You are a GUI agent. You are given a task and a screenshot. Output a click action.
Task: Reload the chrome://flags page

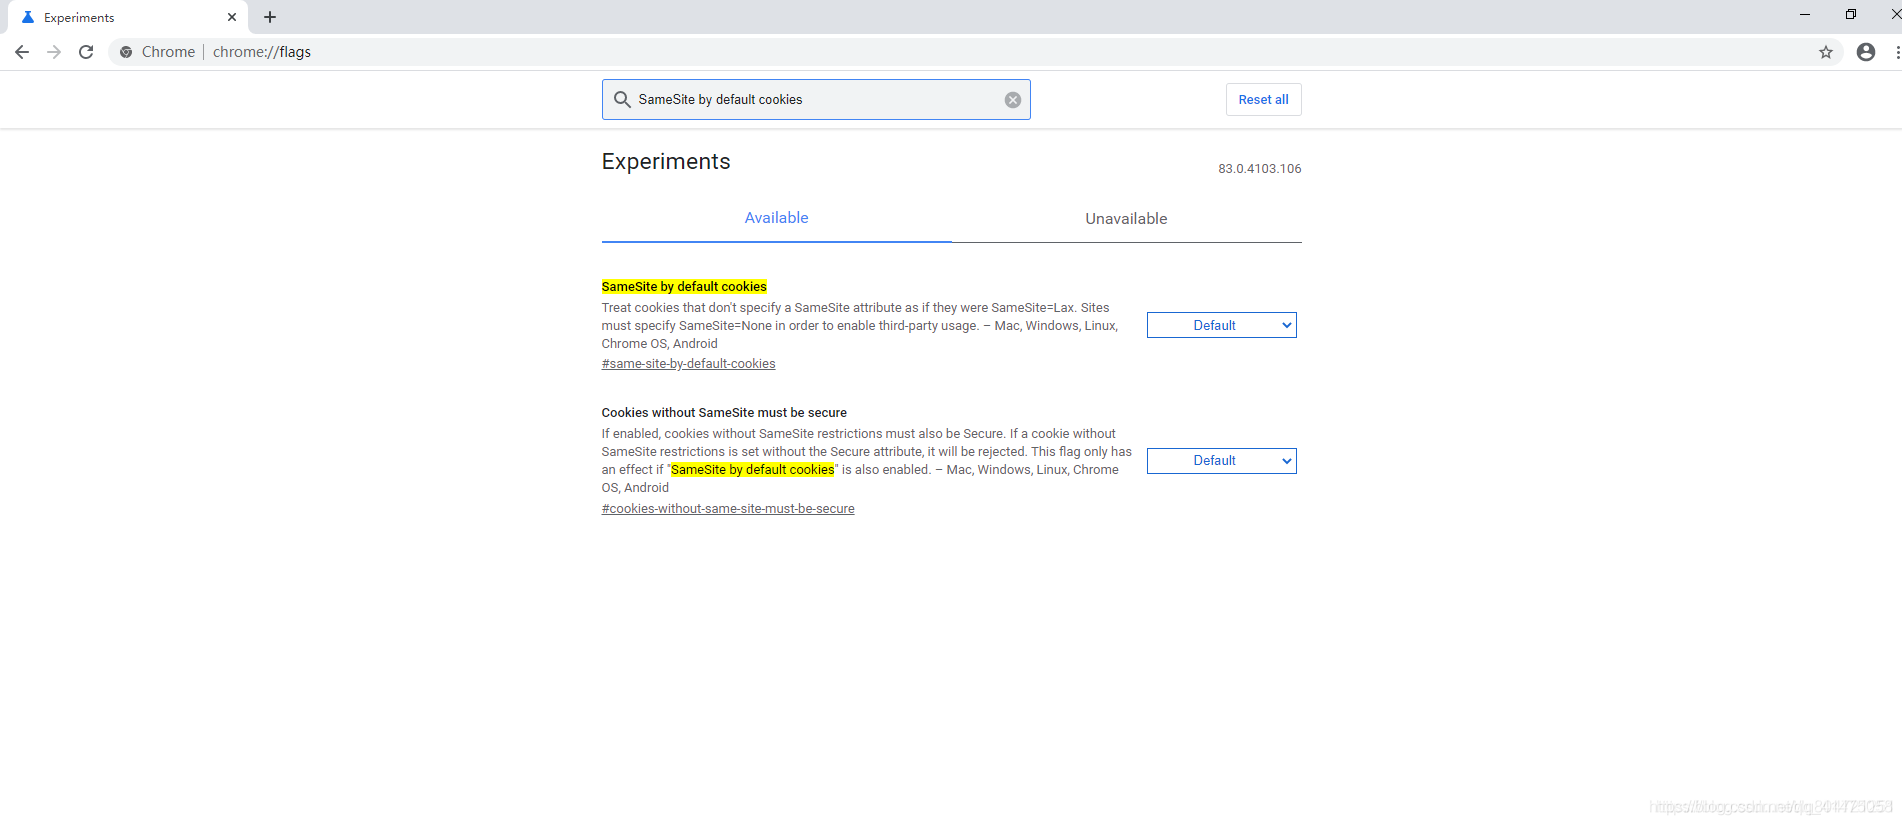[86, 52]
